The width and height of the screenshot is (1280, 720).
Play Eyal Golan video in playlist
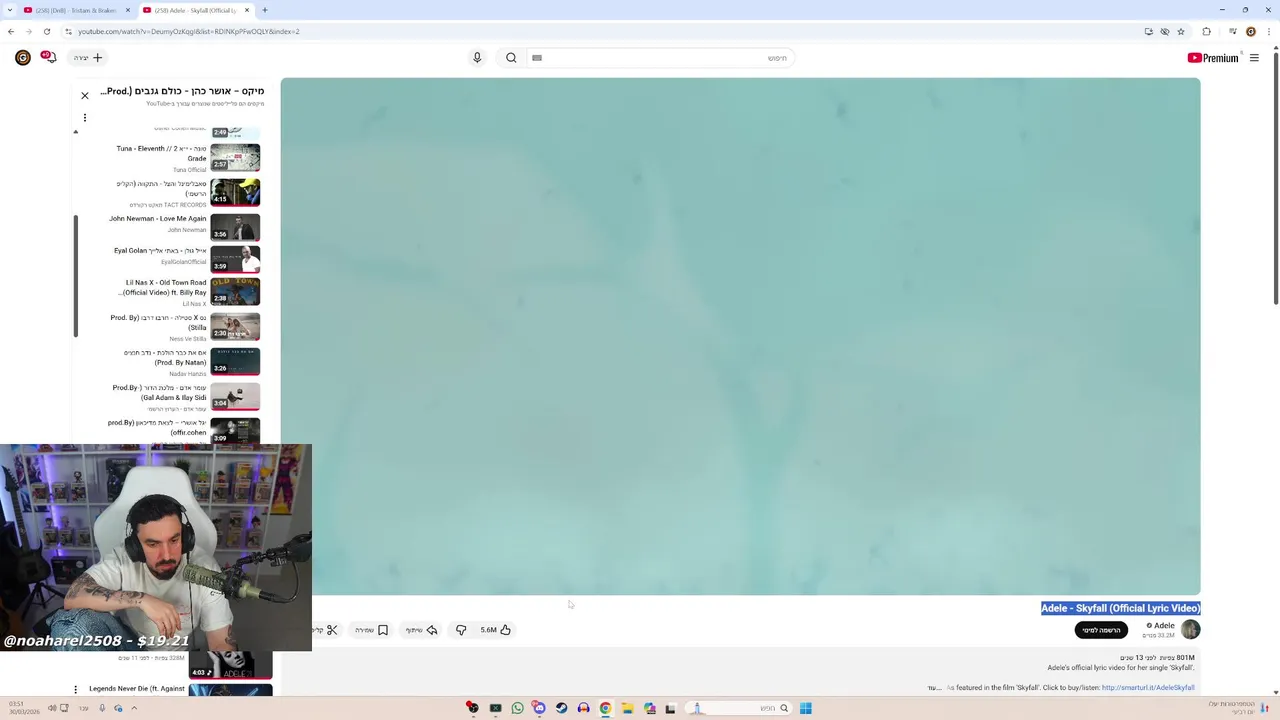point(185,258)
